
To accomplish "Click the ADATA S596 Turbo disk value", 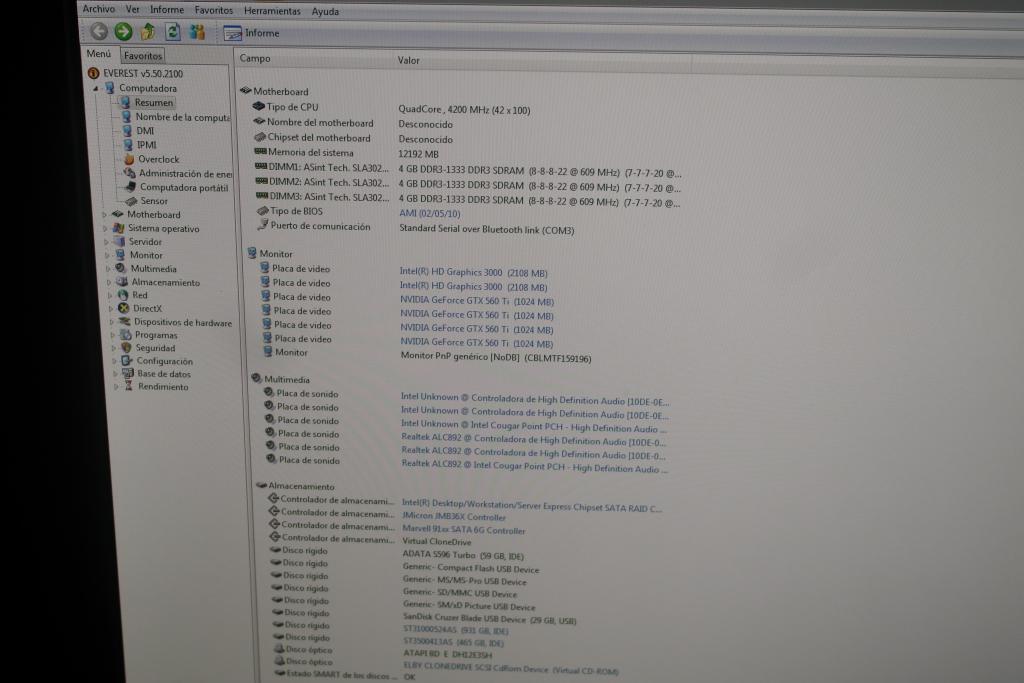I will [x=463, y=555].
